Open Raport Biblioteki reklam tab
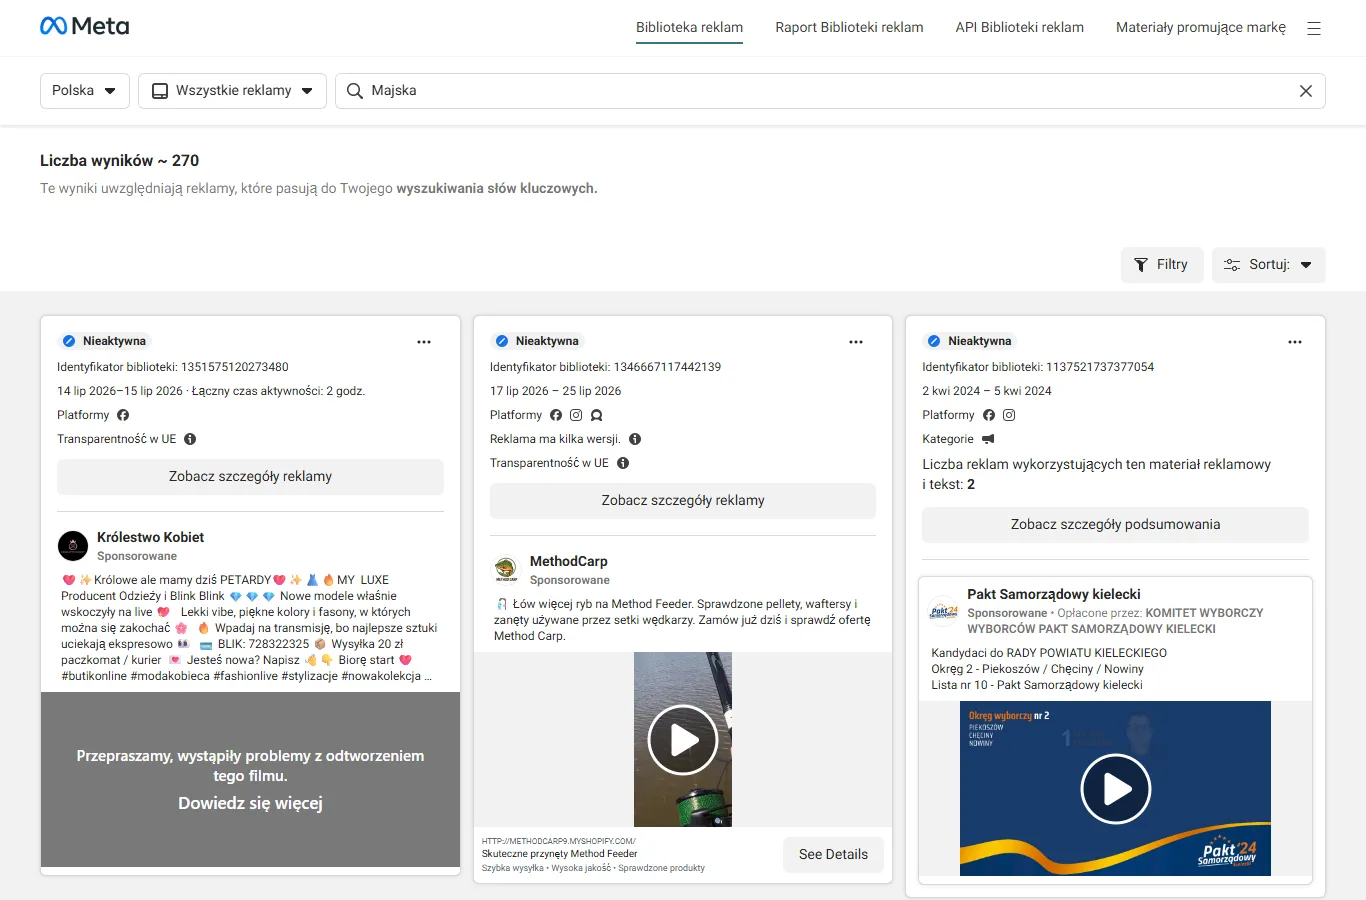This screenshot has width=1366, height=900. pyautogui.click(x=849, y=27)
